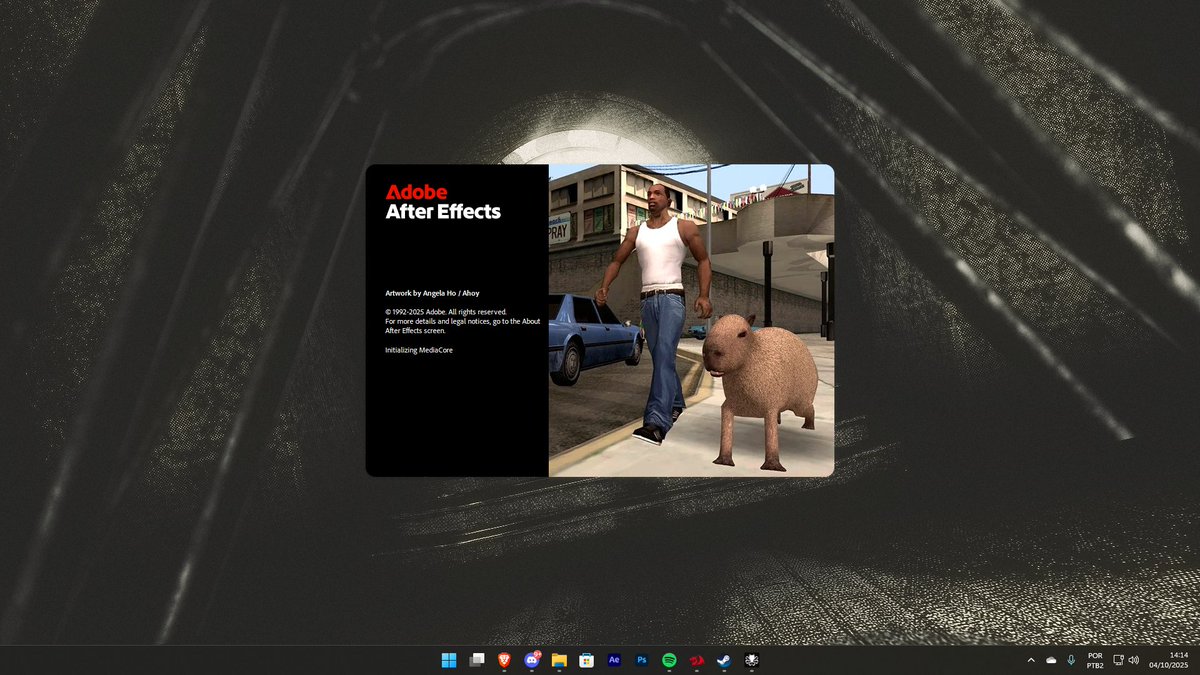Open network settings tray icon
Screen dimensions: 1200x675
(1118, 660)
